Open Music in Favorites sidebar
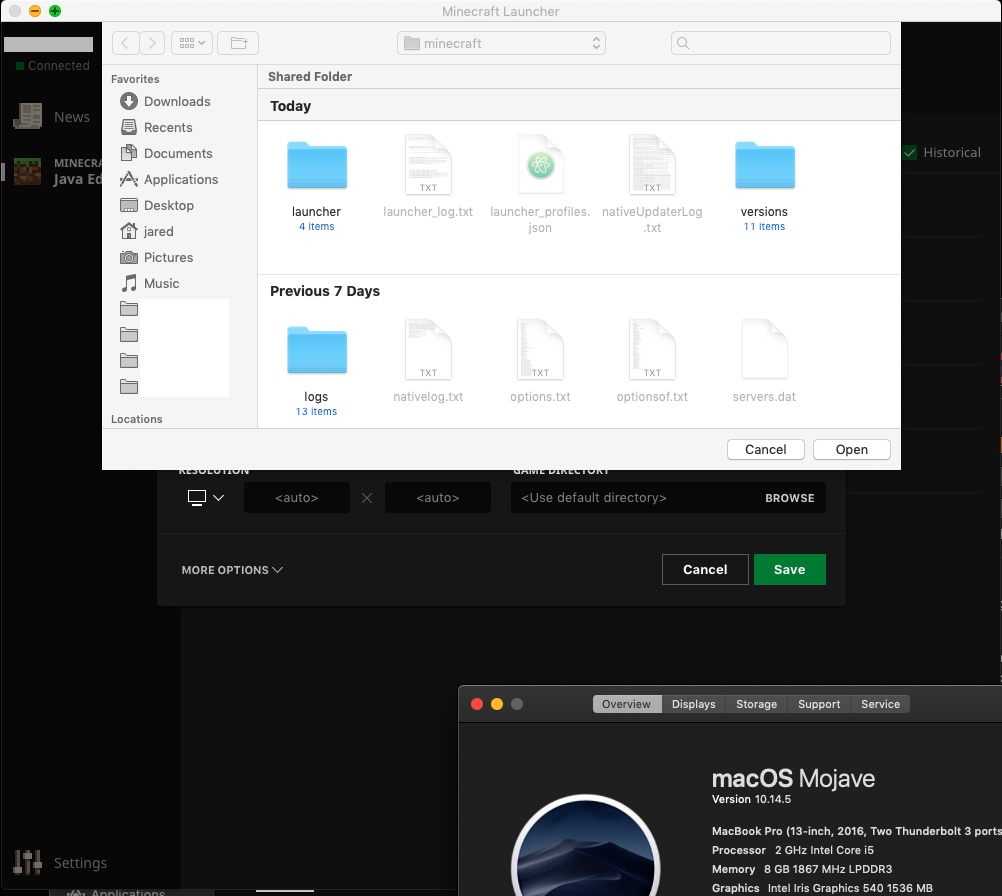The image size is (1002, 896). coord(150,283)
